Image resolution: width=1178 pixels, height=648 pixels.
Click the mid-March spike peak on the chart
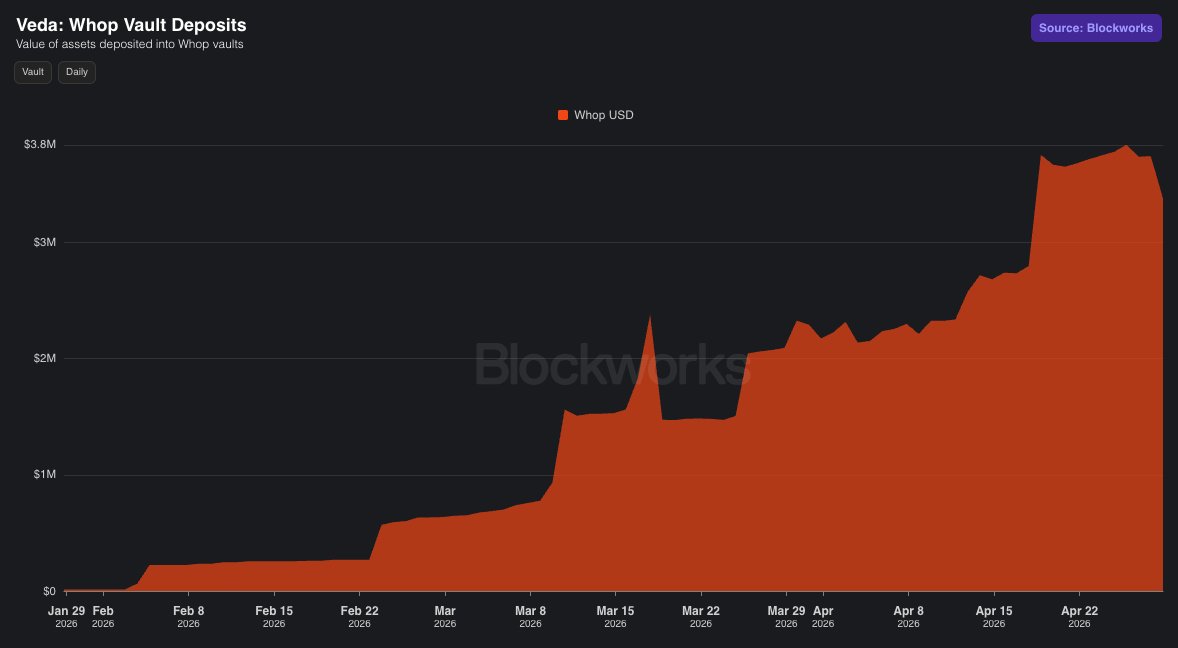(x=650, y=316)
